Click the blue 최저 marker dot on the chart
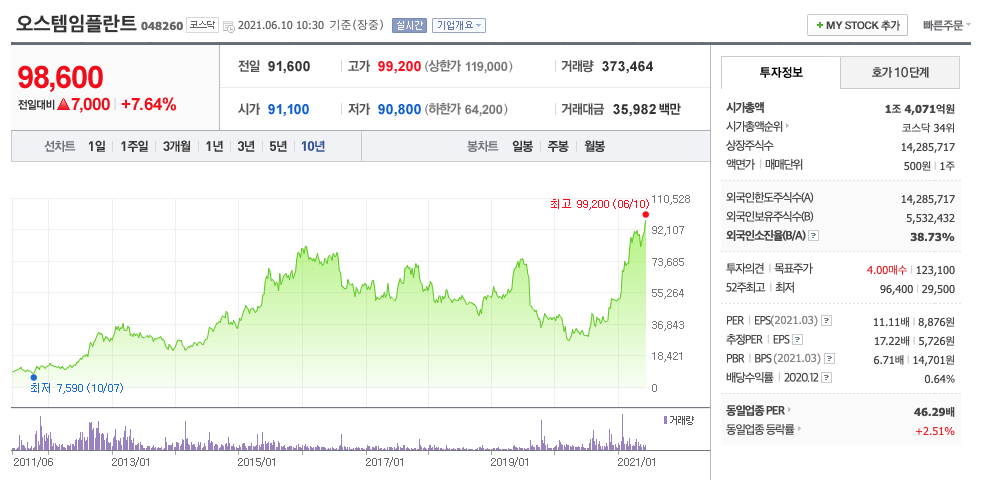Viewport: 984px width, 480px height. coord(33,377)
